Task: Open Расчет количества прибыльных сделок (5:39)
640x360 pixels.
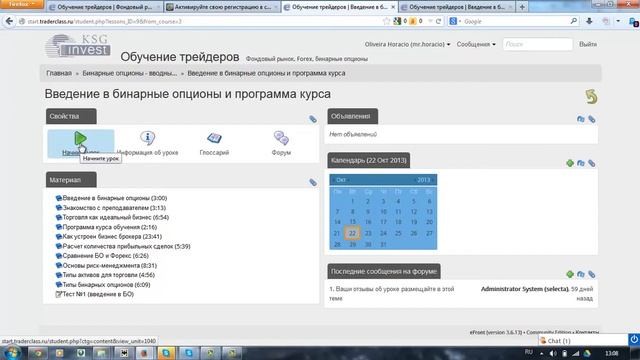Action: (x=126, y=246)
